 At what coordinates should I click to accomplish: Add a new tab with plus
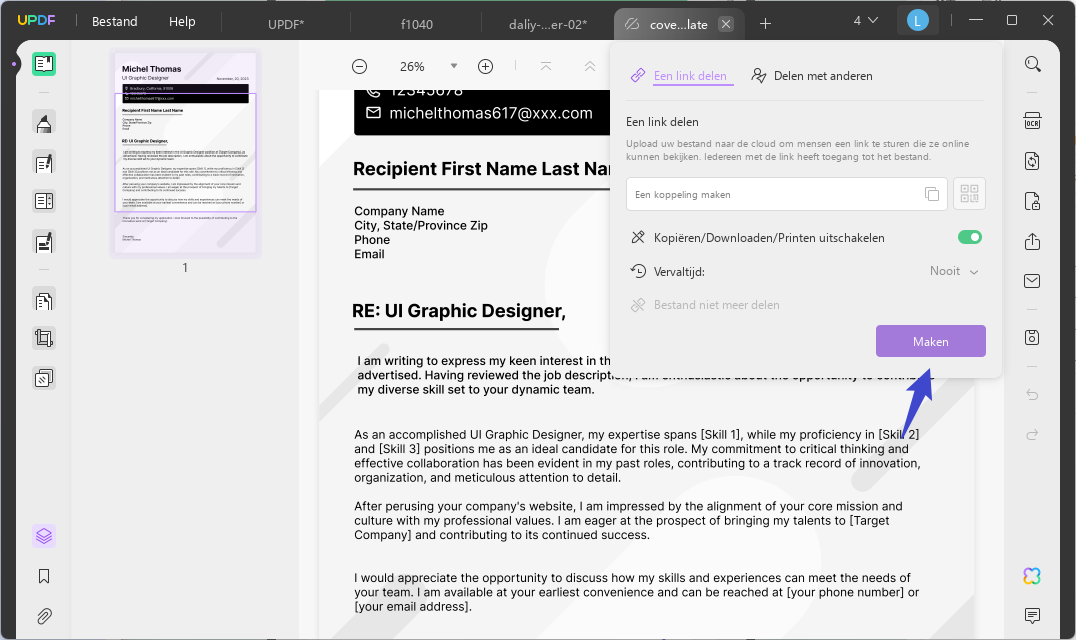click(765, 24)
